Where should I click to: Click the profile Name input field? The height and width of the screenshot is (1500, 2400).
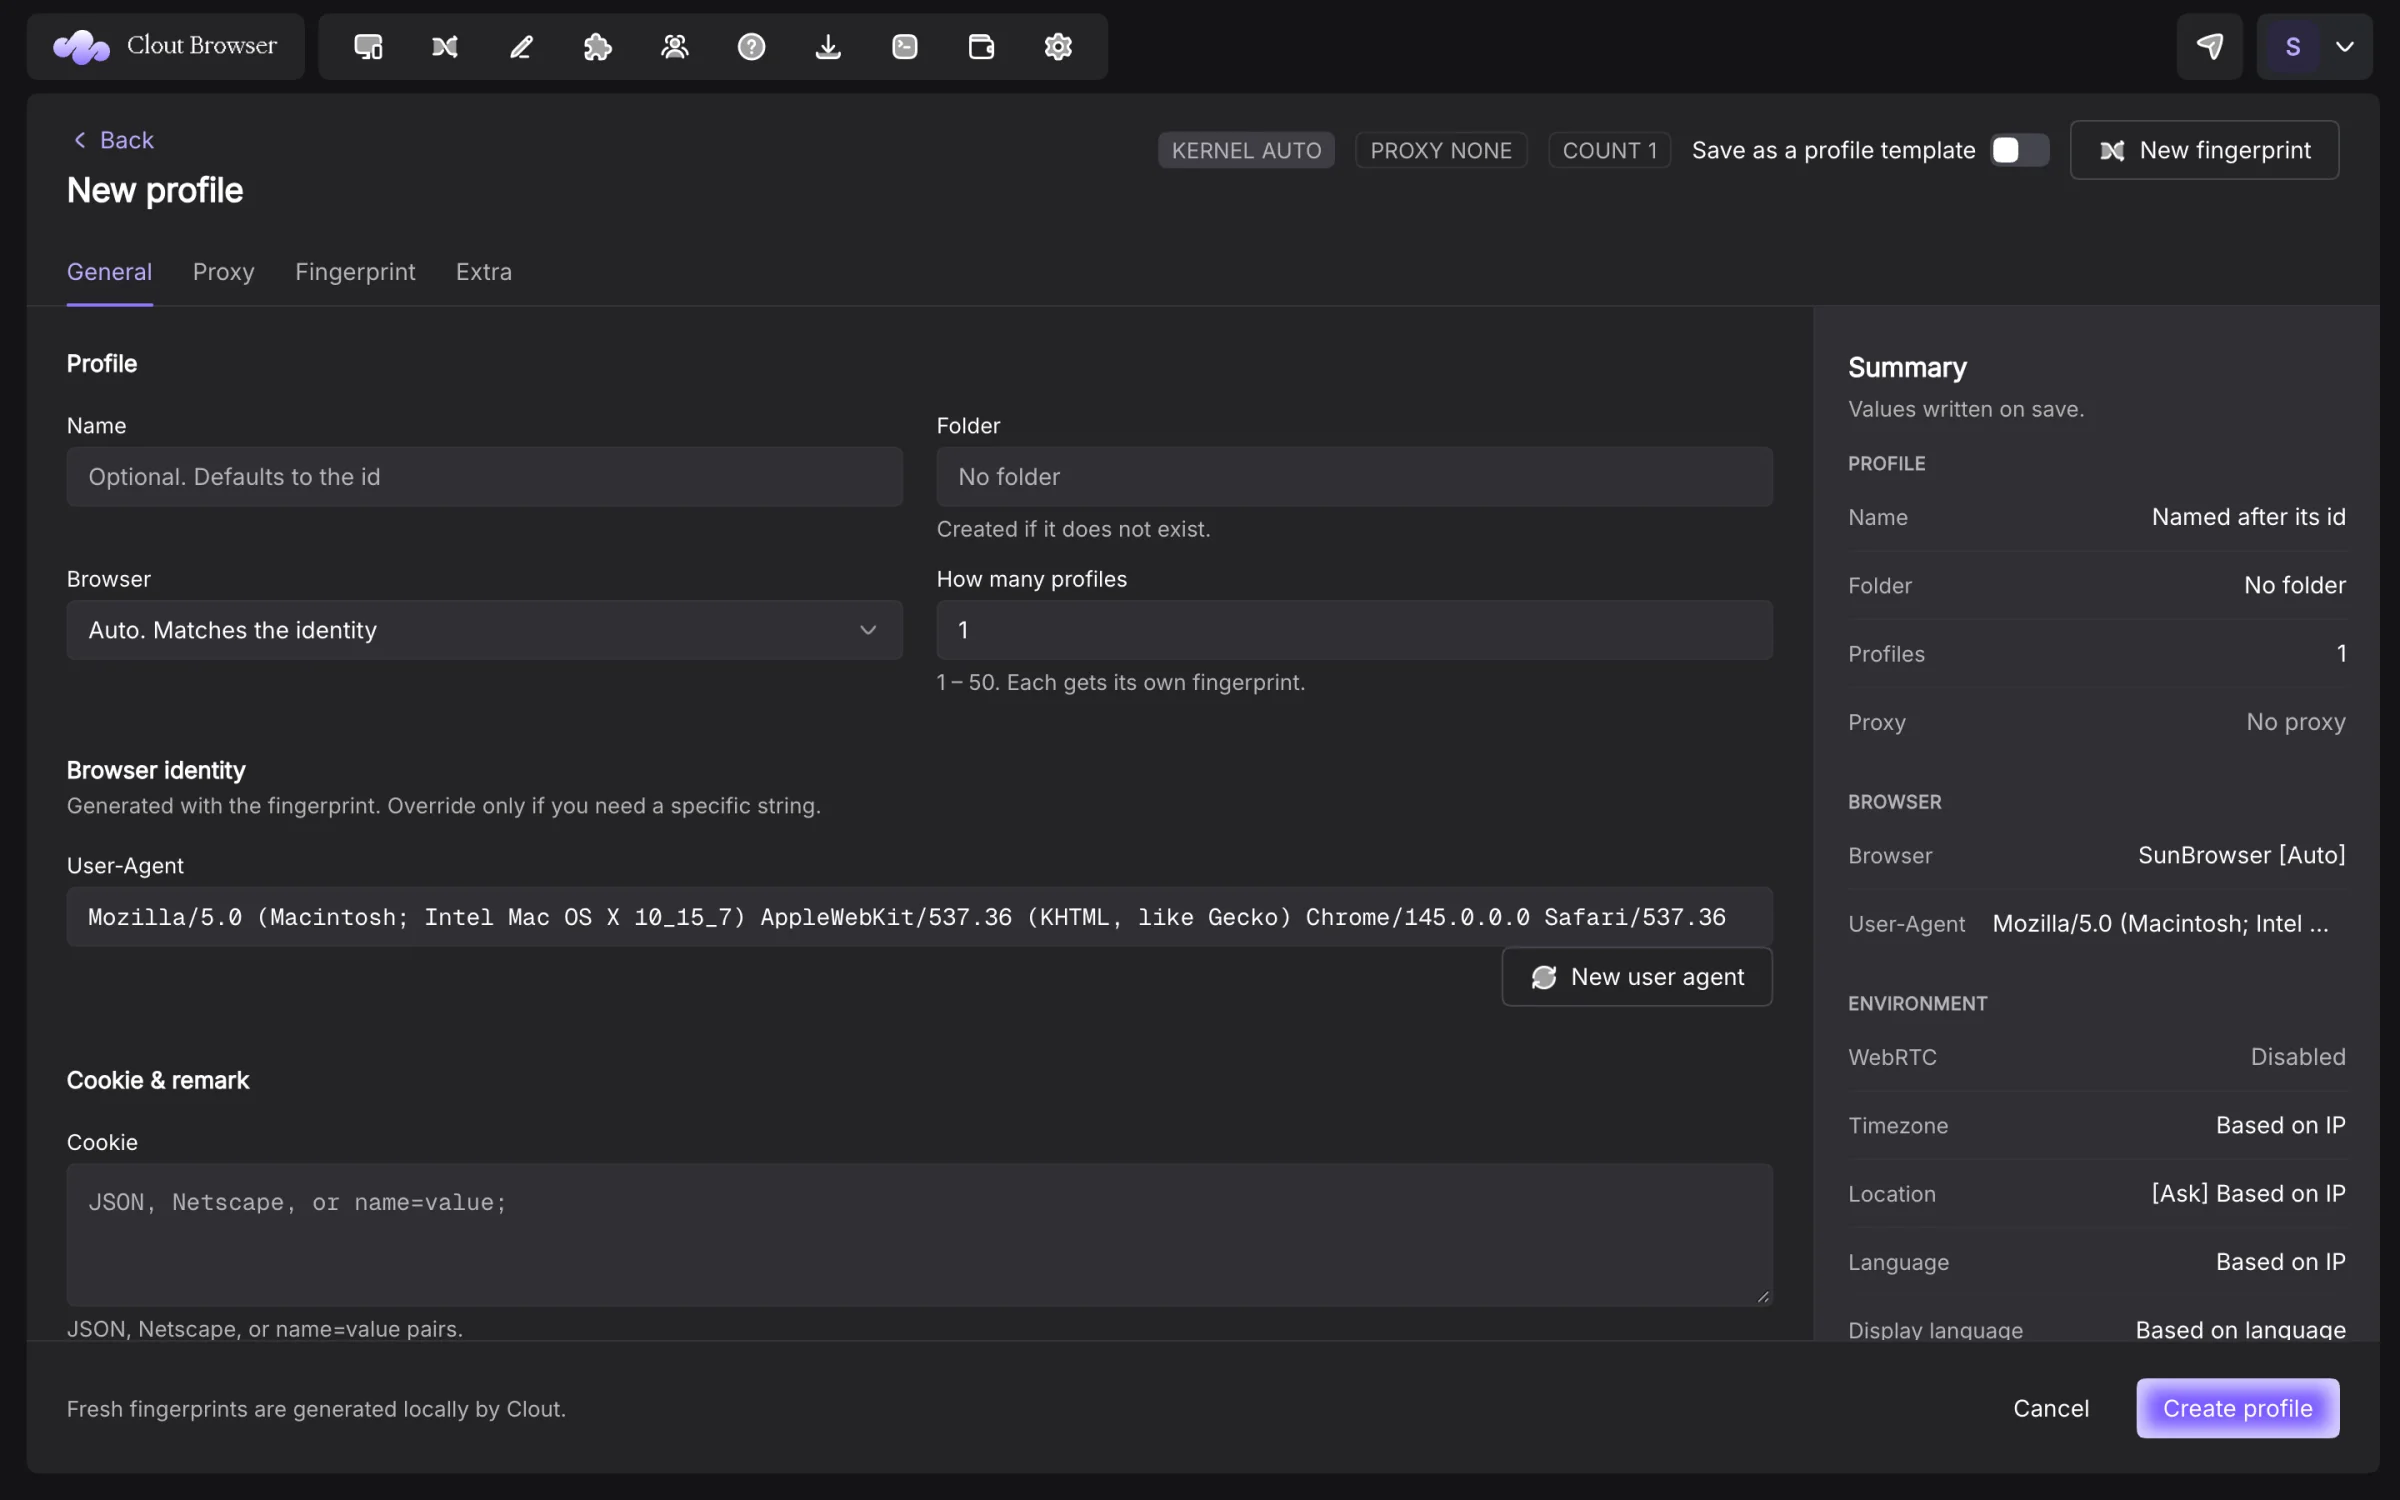[484, 477]
